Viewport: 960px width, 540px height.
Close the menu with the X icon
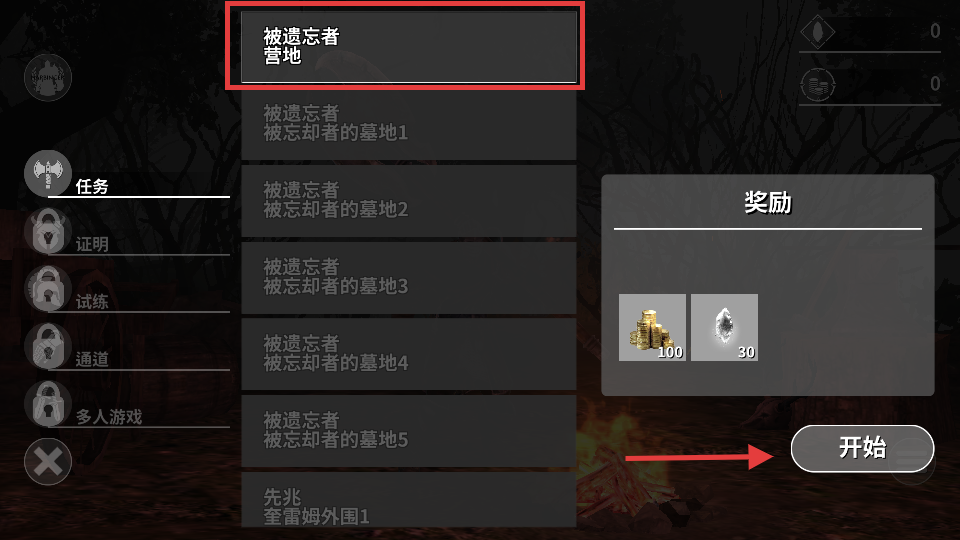(48, 462)
